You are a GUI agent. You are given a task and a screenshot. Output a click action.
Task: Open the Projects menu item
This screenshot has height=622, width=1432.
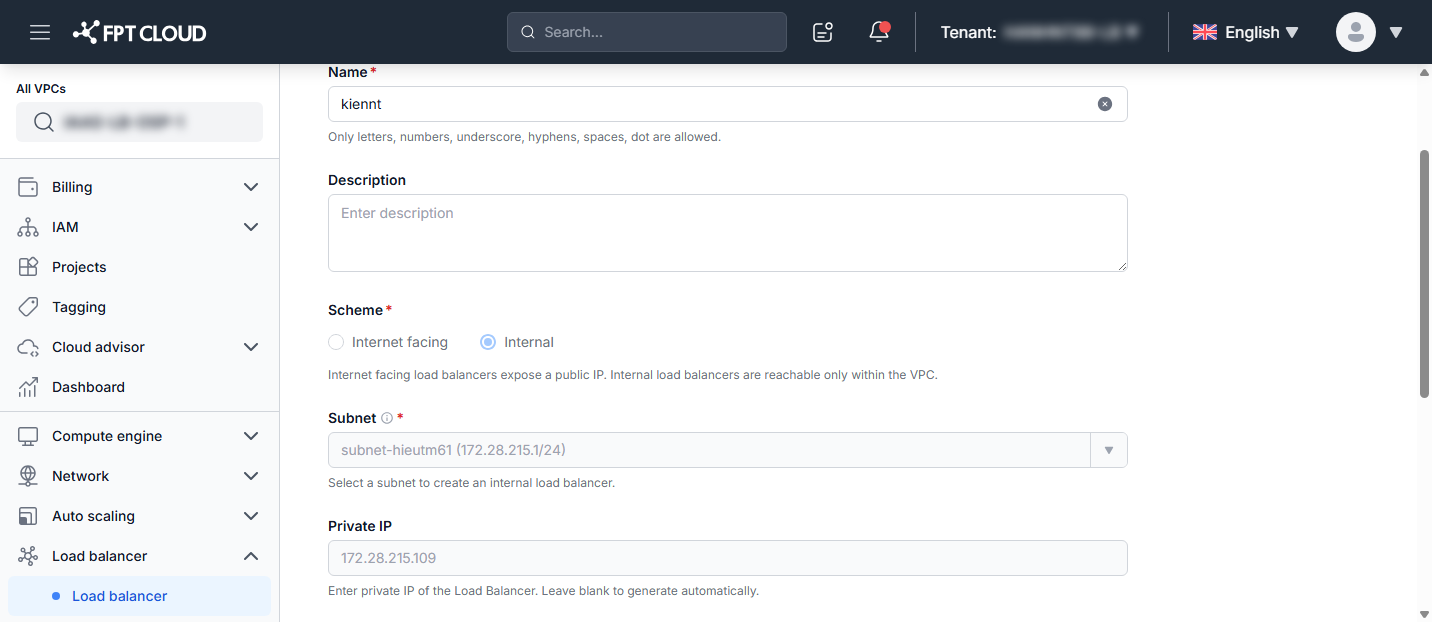139,267
